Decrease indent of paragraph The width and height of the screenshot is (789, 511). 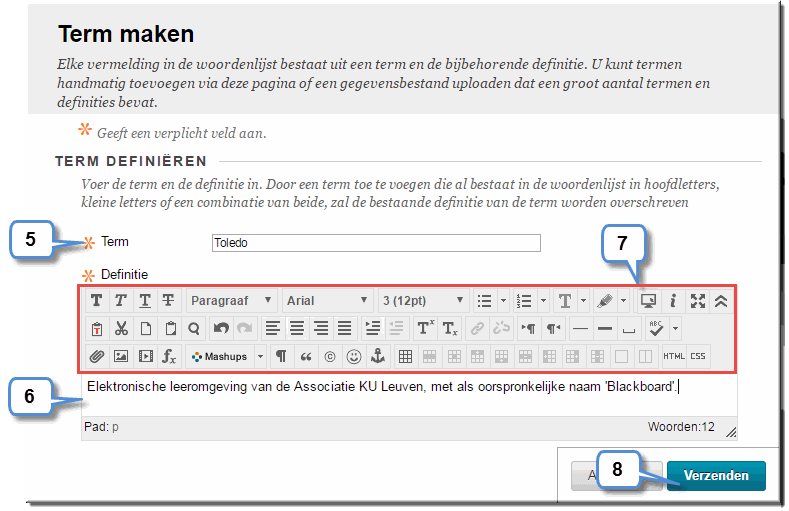[397, 329]
